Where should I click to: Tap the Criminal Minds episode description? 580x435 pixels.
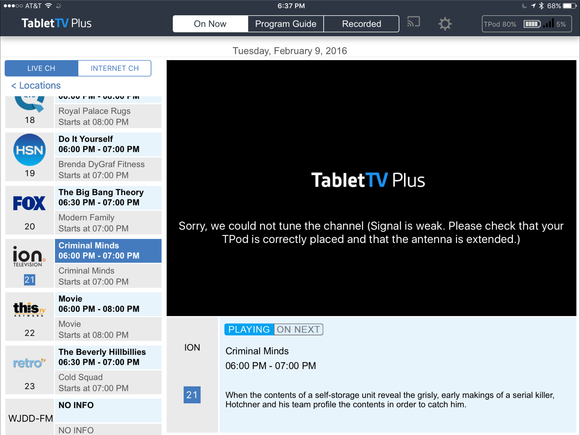(x=390, y=399)
